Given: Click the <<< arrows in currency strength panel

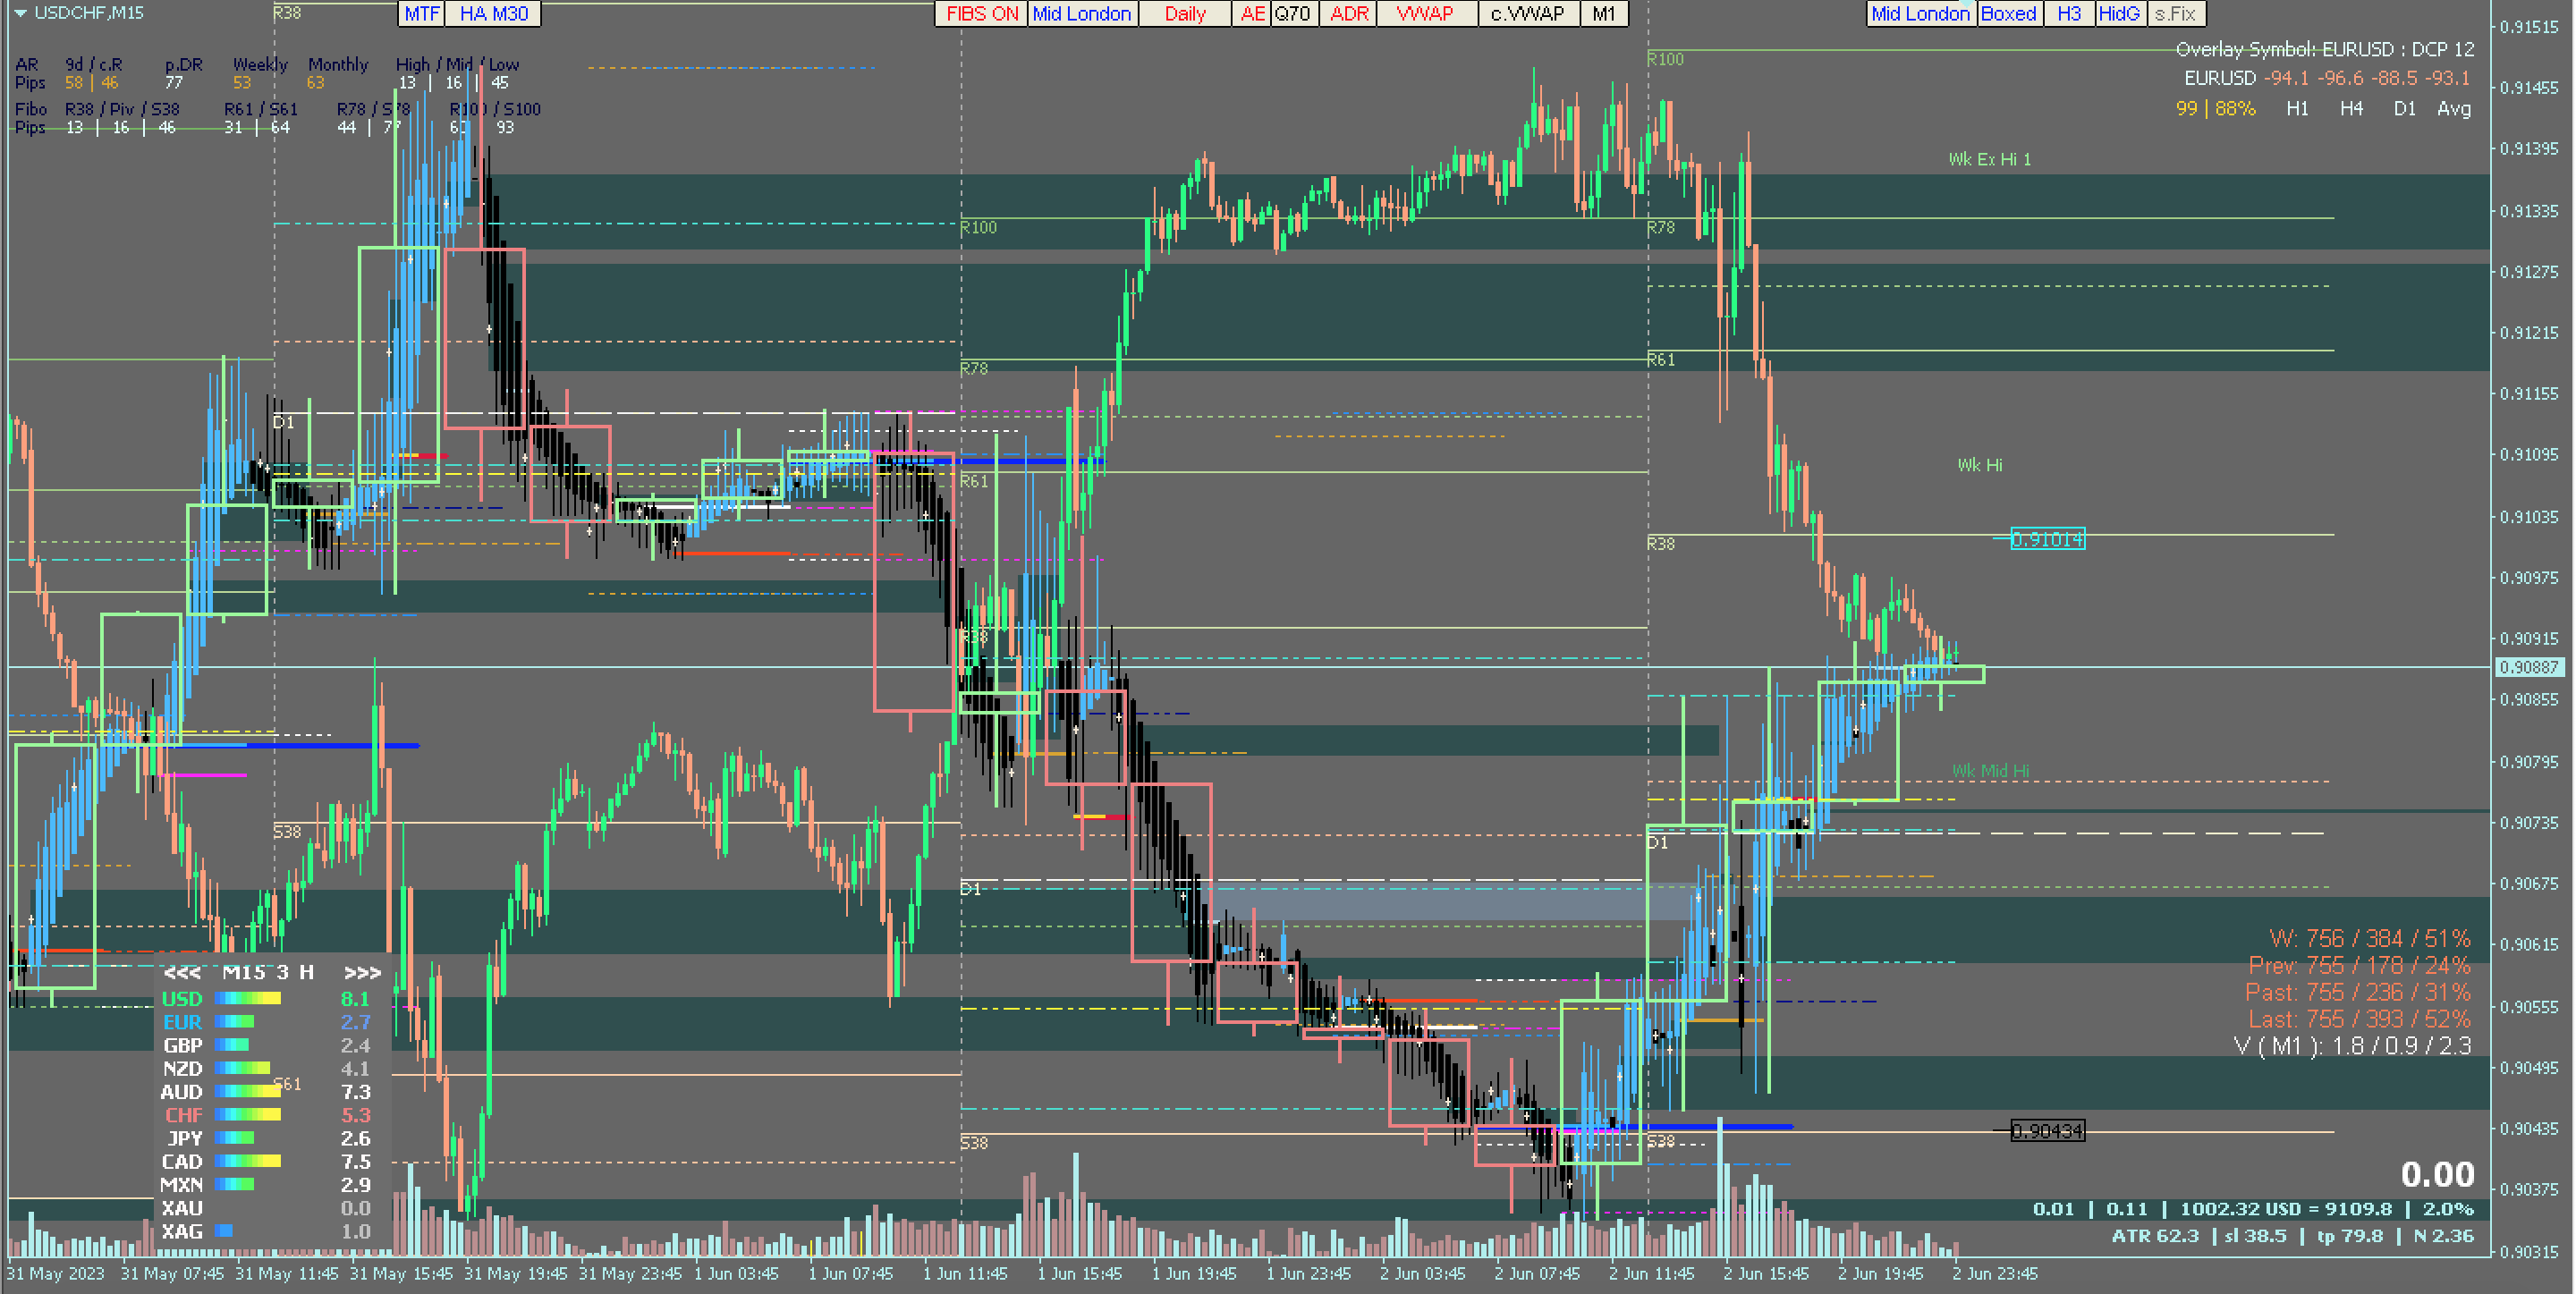Looking at the screenshot, I should click(182, 972).
